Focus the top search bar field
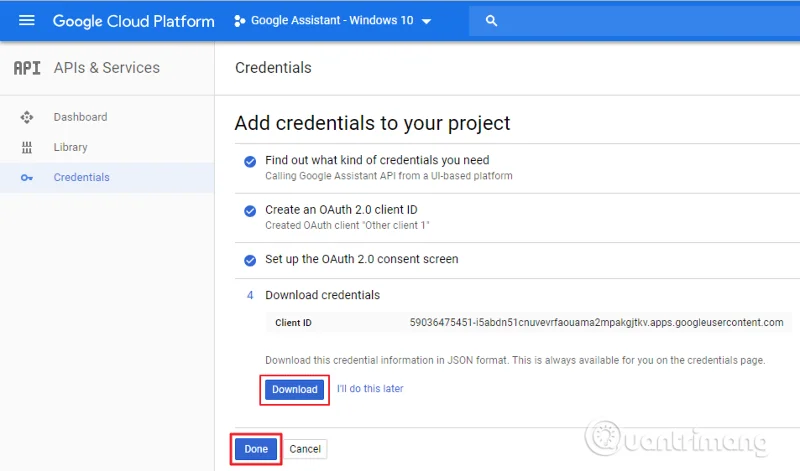 tap(634, 21)
